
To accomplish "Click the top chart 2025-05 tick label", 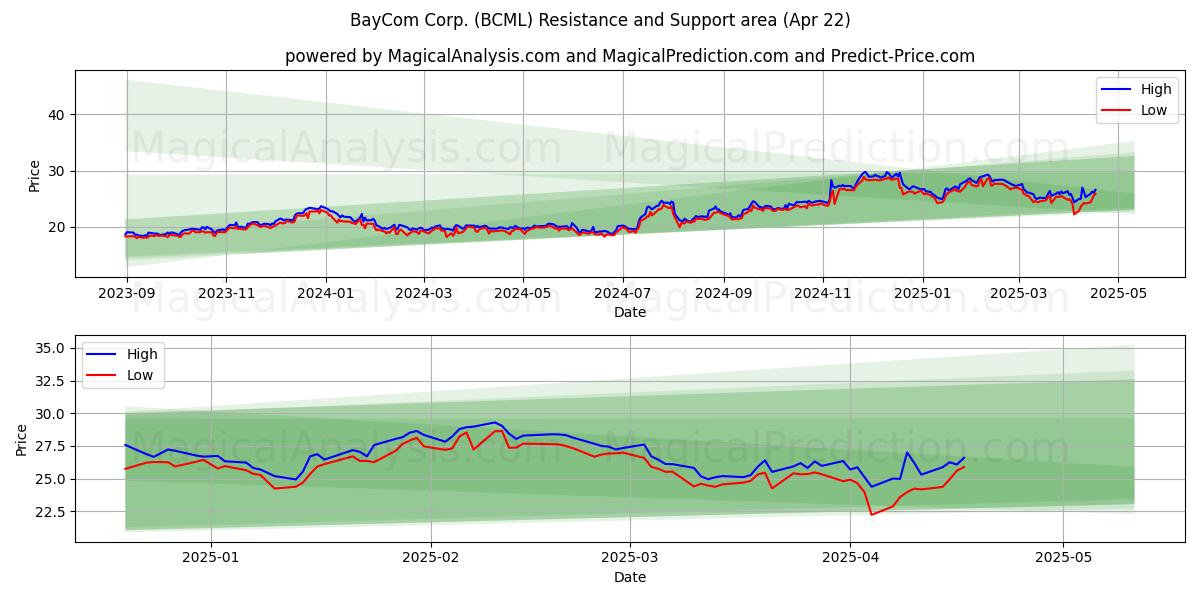I will (1118, 293).
